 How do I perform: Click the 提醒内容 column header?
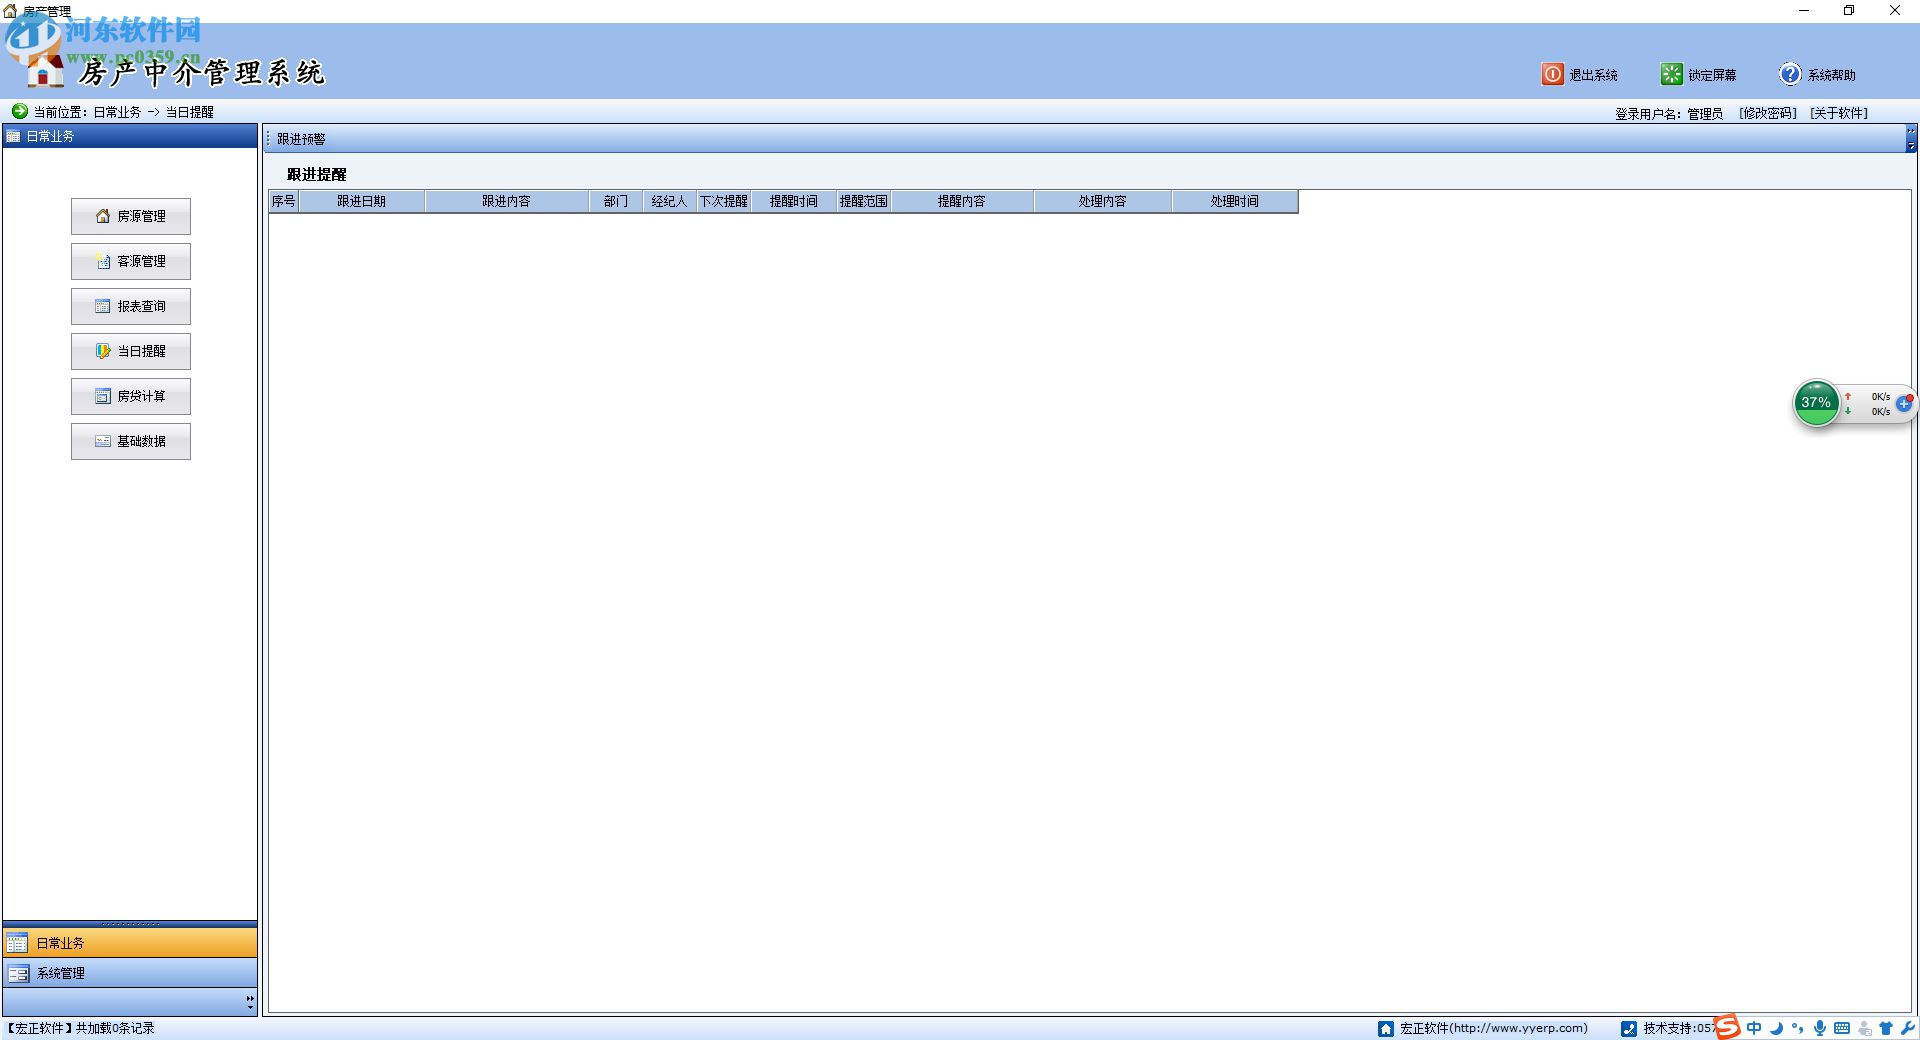pyautogui.click(x=962, y=201)
